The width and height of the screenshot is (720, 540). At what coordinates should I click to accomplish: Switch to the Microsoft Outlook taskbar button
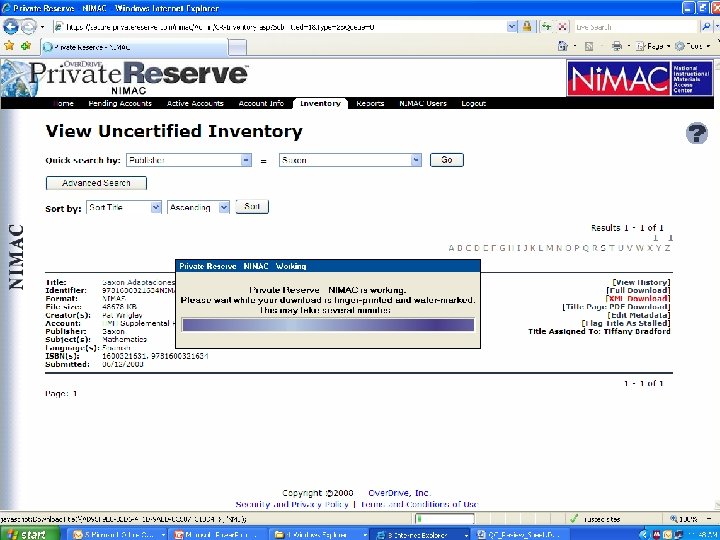[x=119, y=534]
